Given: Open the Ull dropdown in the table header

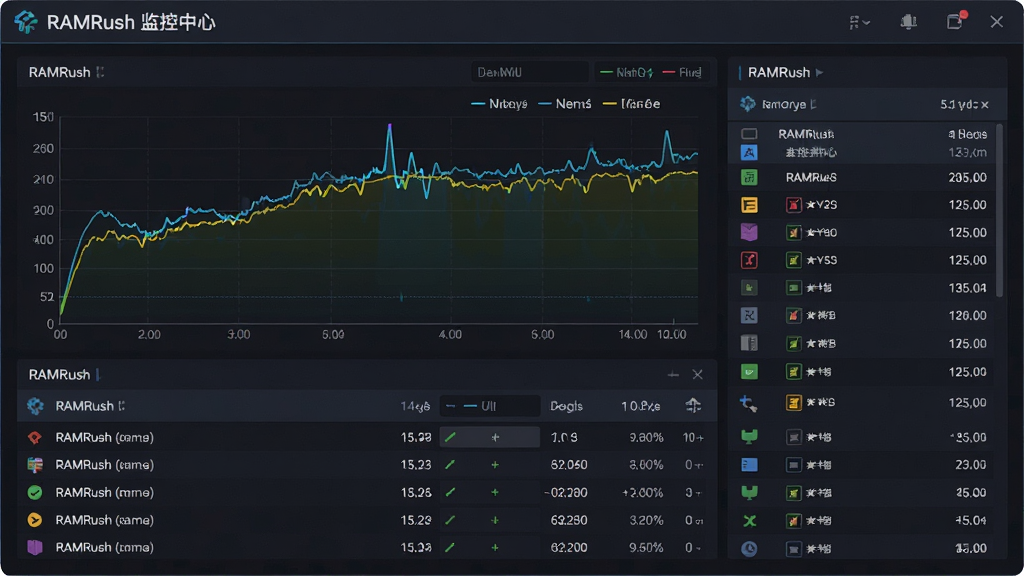Looking at the screenshot, I should tap(490, 406).
